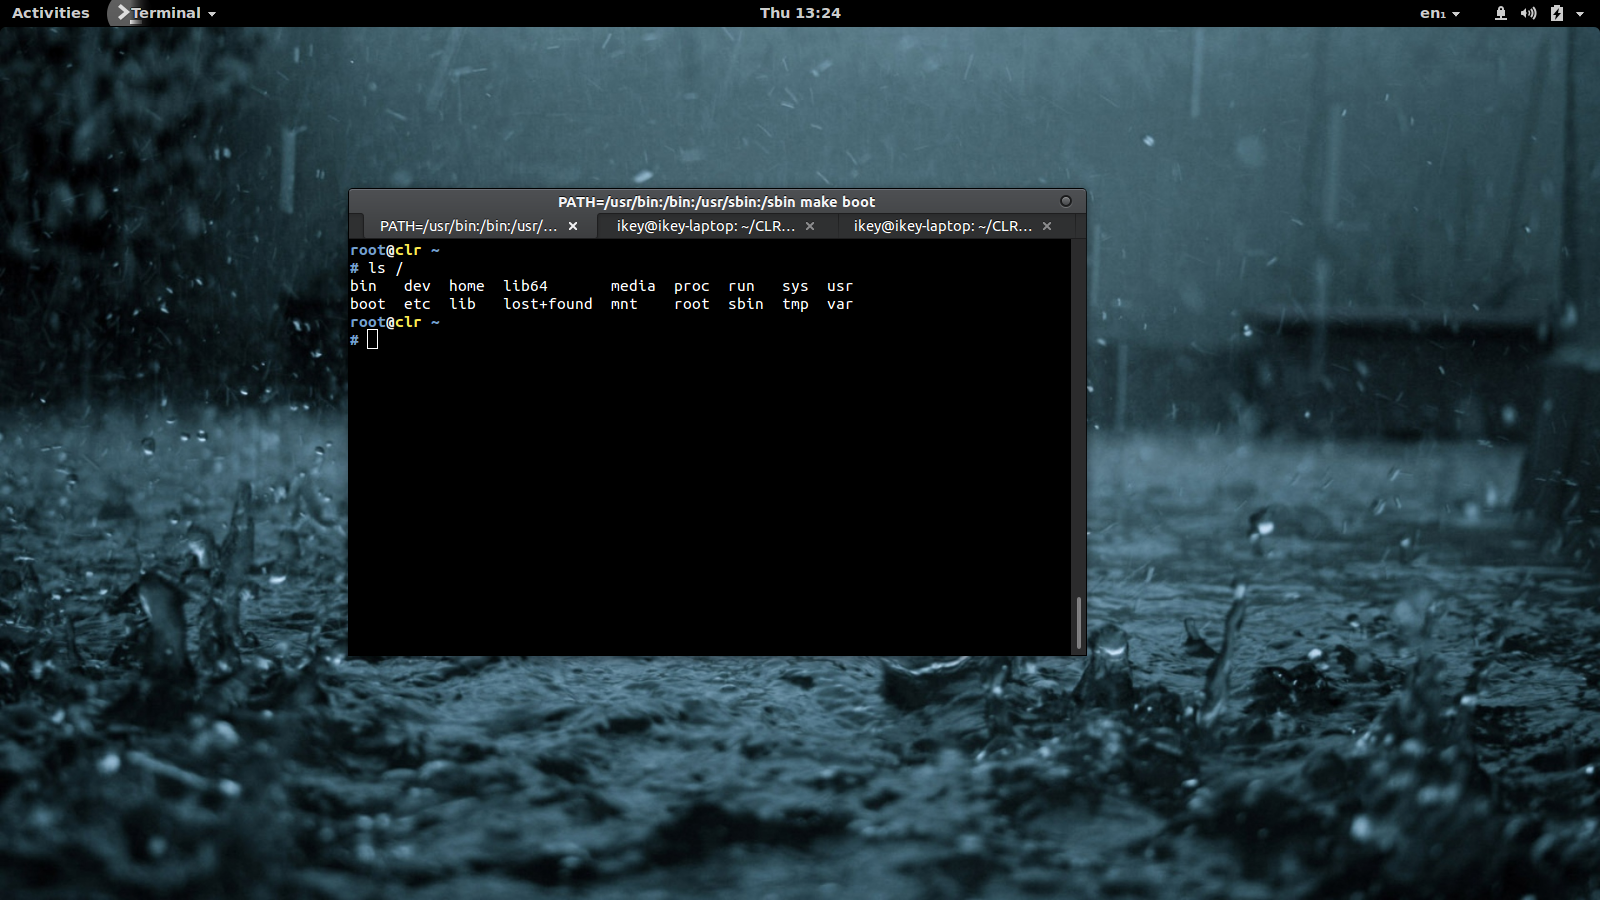Click the volume speaker icon

(1528, 13)
